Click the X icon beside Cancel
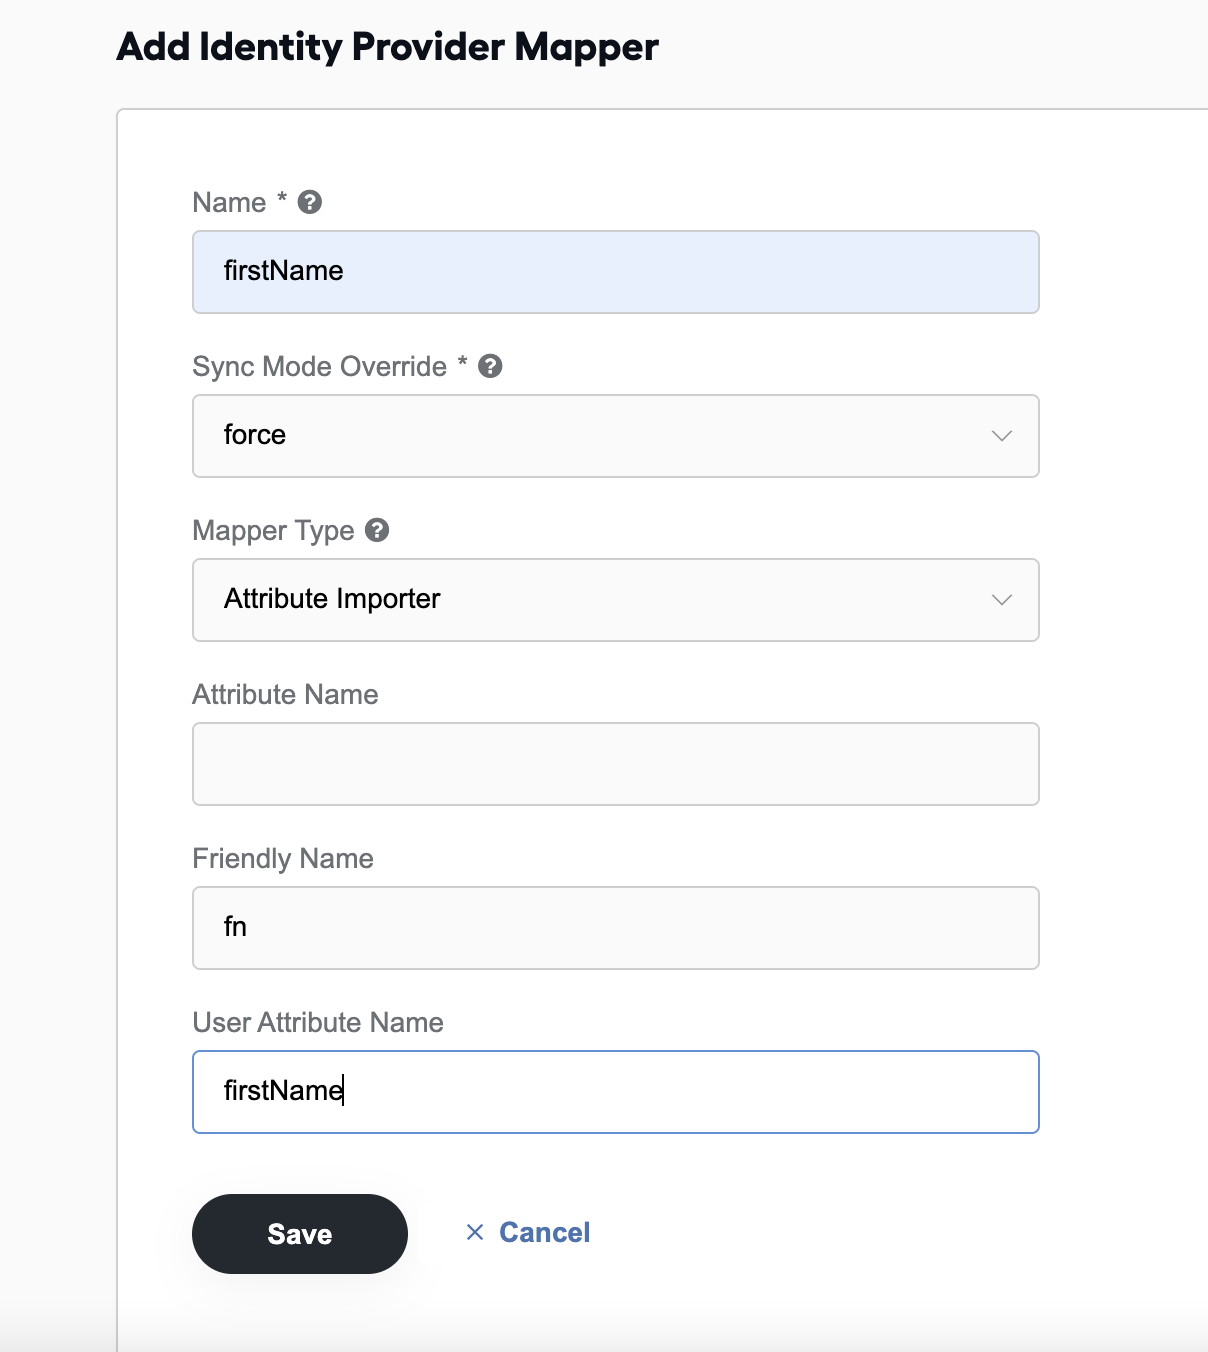 tap(475, 1232)
